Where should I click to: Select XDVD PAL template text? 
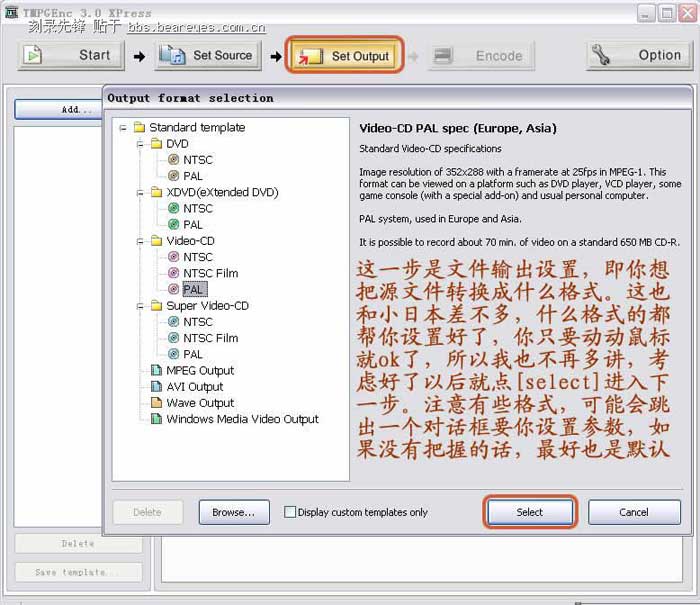(193, 224)
